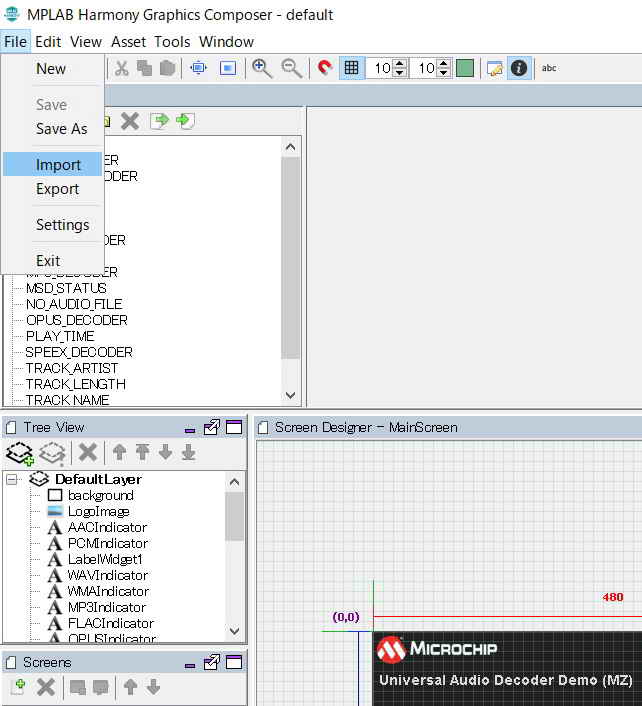This screenshot has width=642, height=706.
Task: Click the delete X icon in Tree View
Action: click(x=88, y=452)
